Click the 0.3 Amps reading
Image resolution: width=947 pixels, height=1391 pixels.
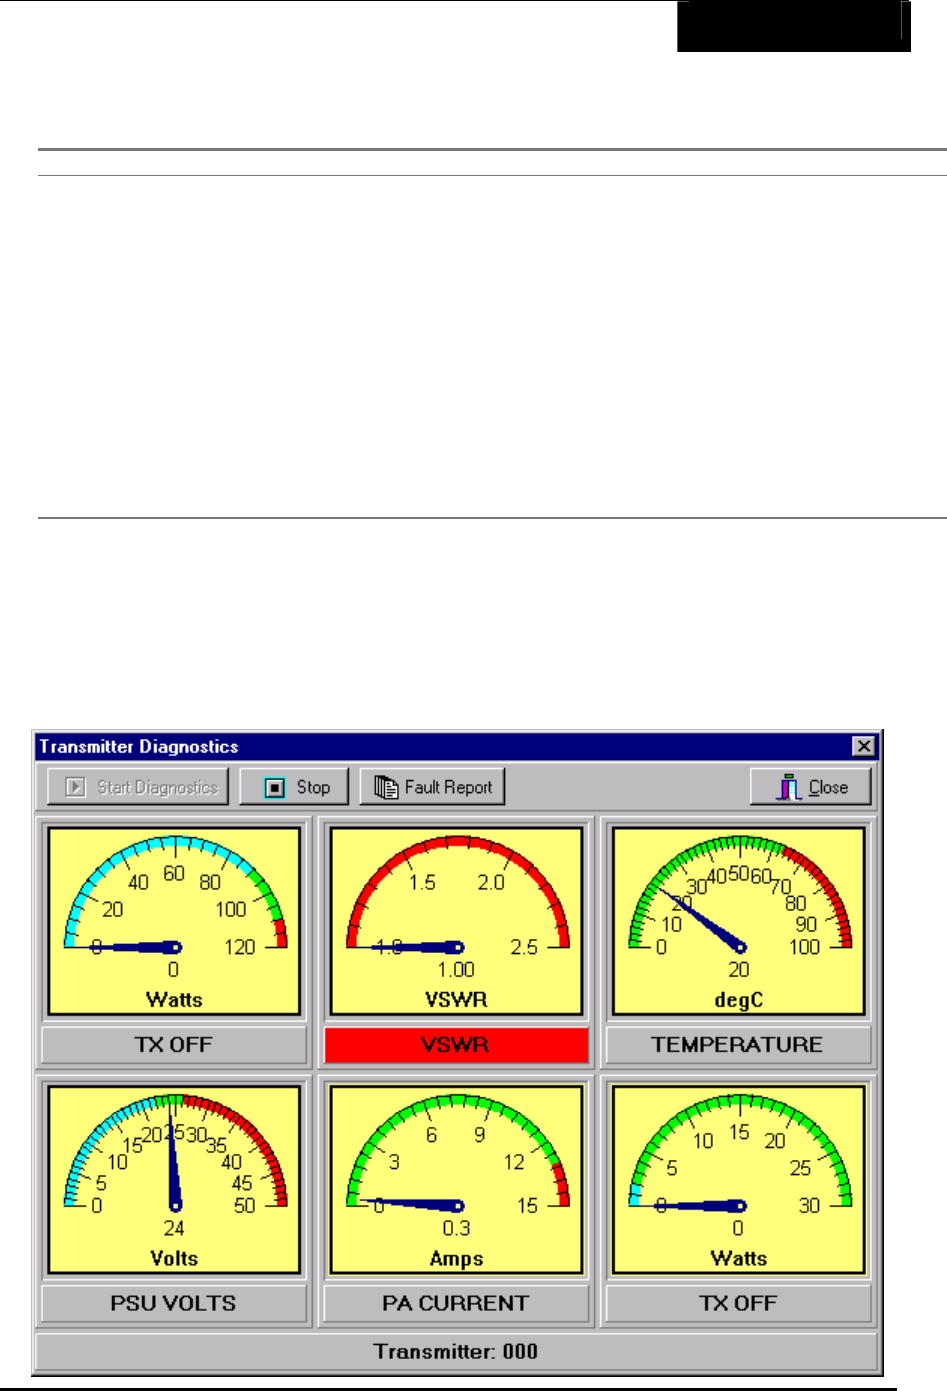pos(456,1229)
